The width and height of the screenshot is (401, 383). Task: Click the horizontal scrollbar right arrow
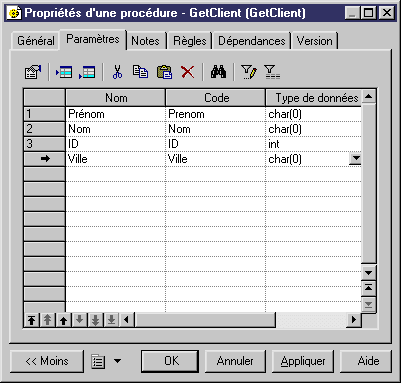pyautogui.click(x=353, y=320)
